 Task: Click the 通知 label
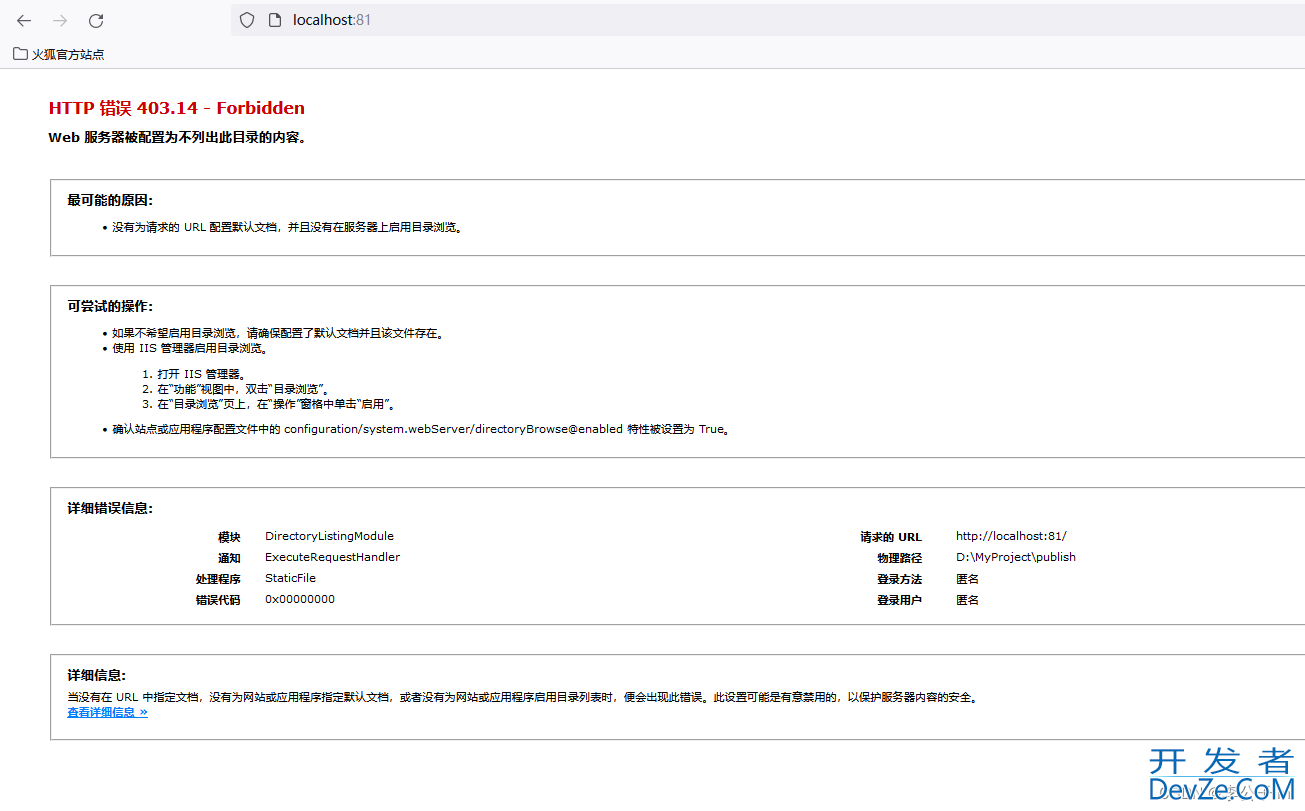[x=229, y=558]
